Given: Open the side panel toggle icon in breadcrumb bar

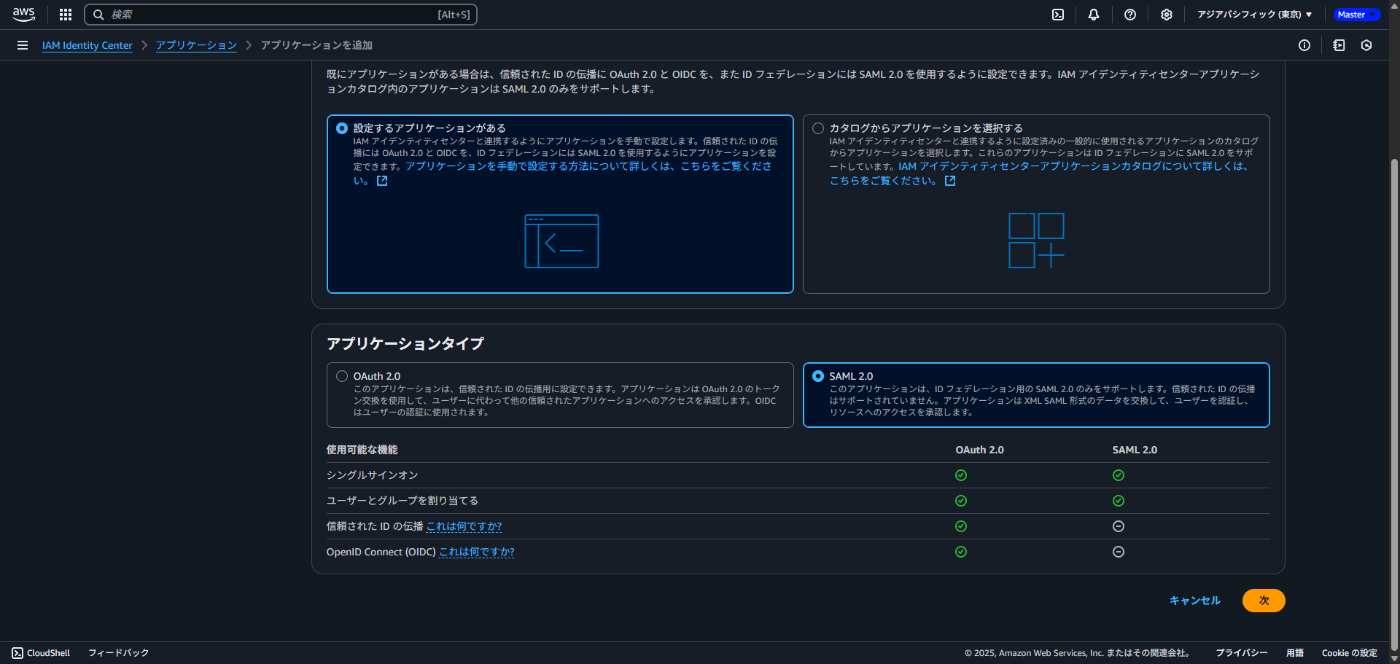Looking at the screenshot, I should (x=1339, y=45).
